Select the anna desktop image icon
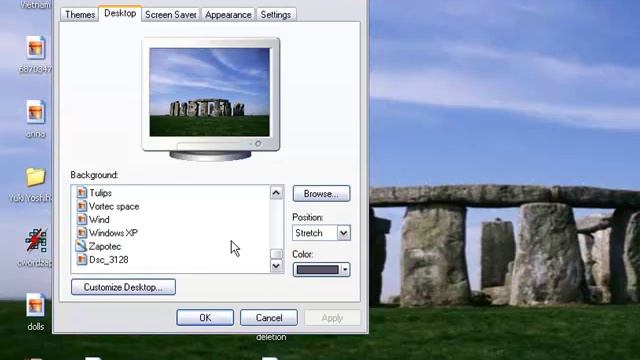Image resolution: width=640 pixels, height=360 pixels. 36,112
